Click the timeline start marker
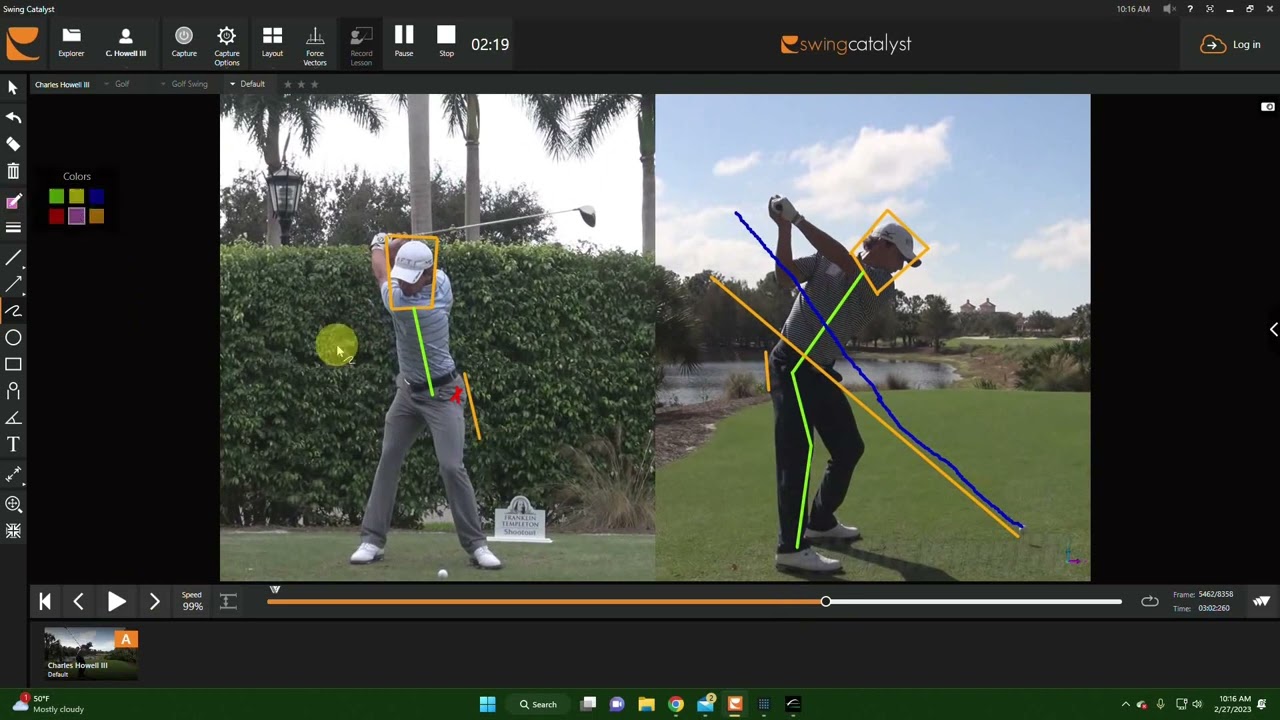The image size is (1280, 720). (x=275, y=590)
